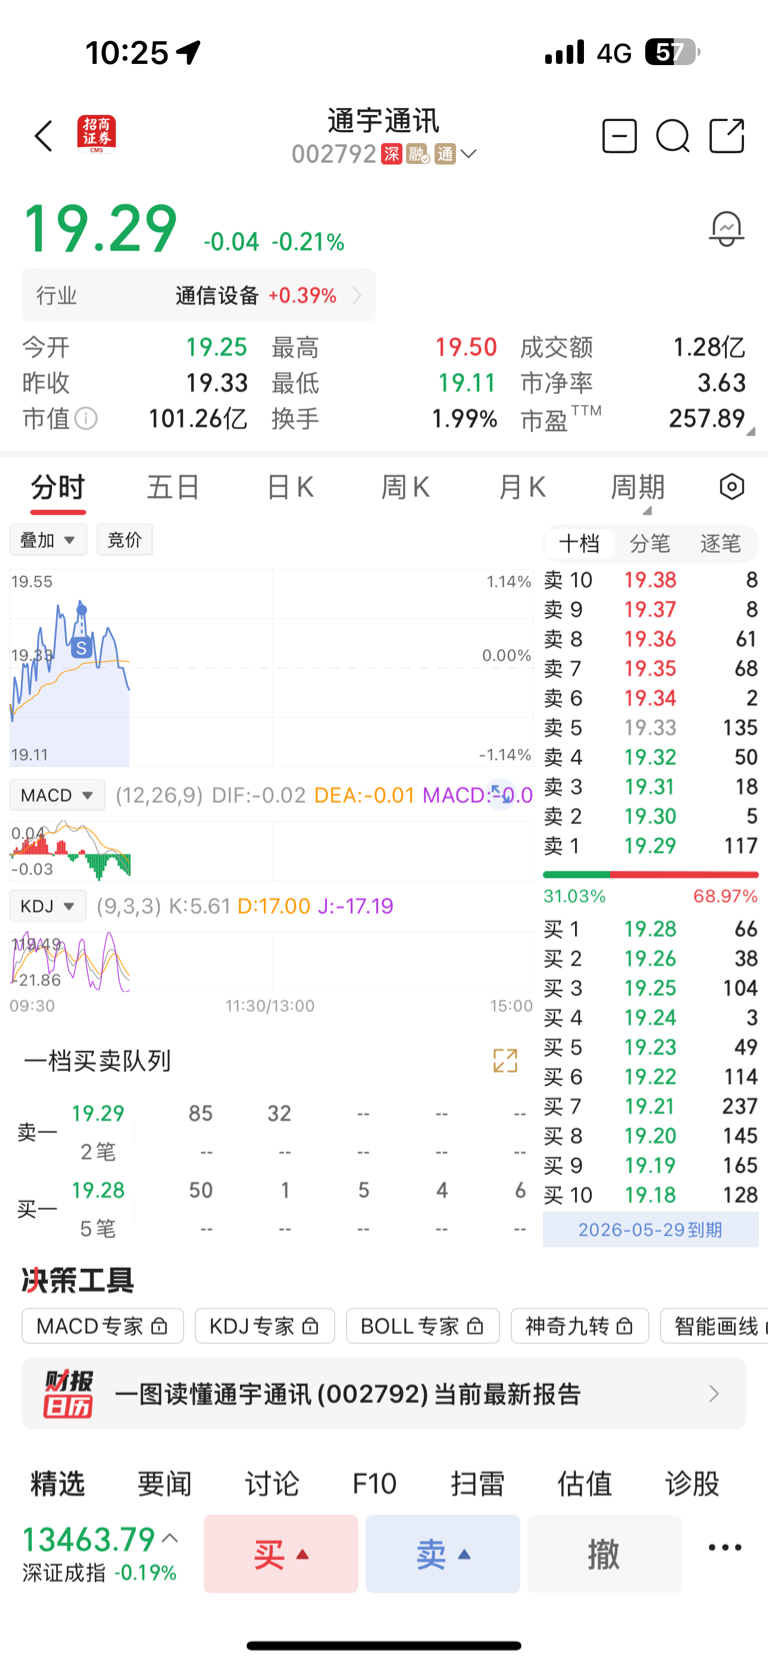Screen dimensions: 768x1665
Task: Tap the share export icon
Action: tap(727, 135)
